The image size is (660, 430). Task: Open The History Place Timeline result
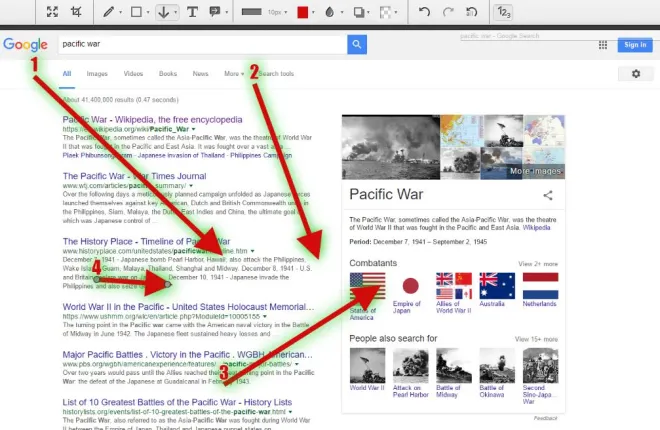146,242
